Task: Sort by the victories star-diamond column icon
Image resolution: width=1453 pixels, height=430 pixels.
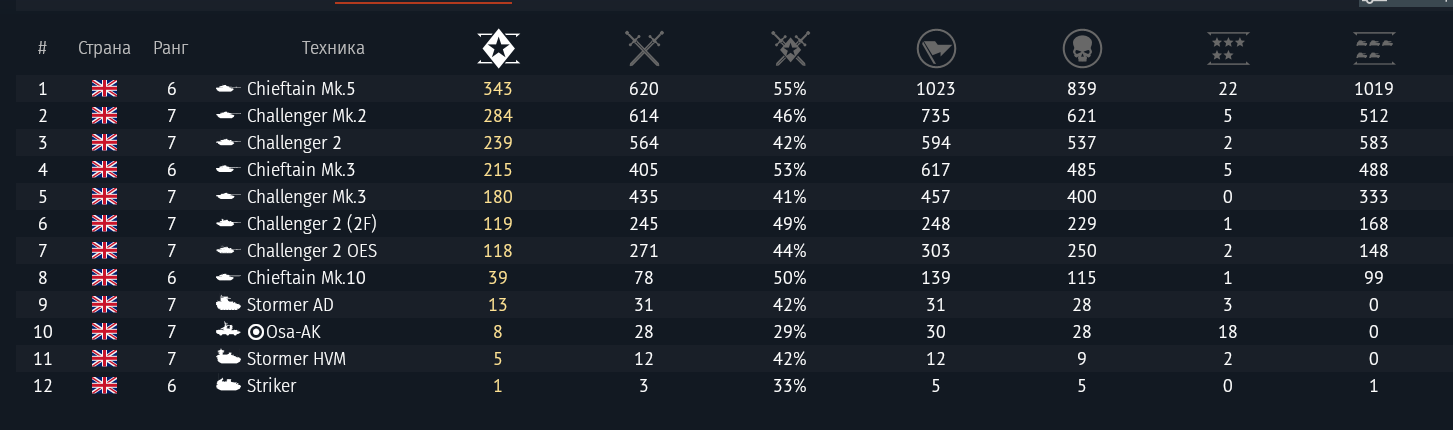Action: pos(497,47)
